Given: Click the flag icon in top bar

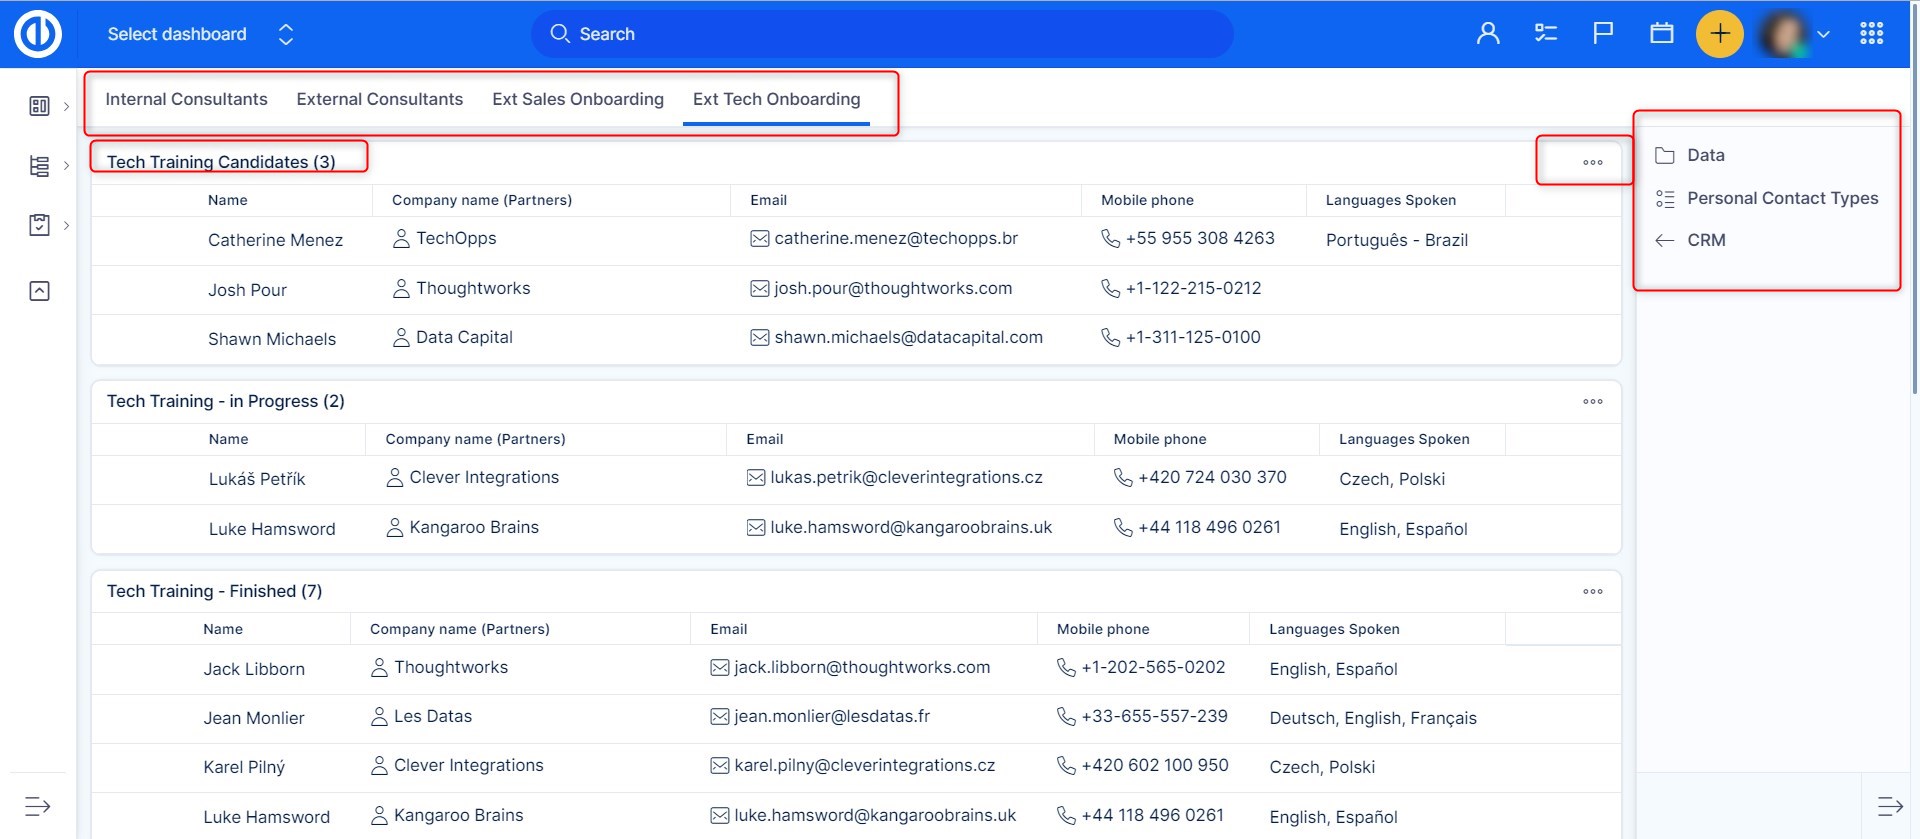Looking at the screenshot, I should (x=1603, y=34).
